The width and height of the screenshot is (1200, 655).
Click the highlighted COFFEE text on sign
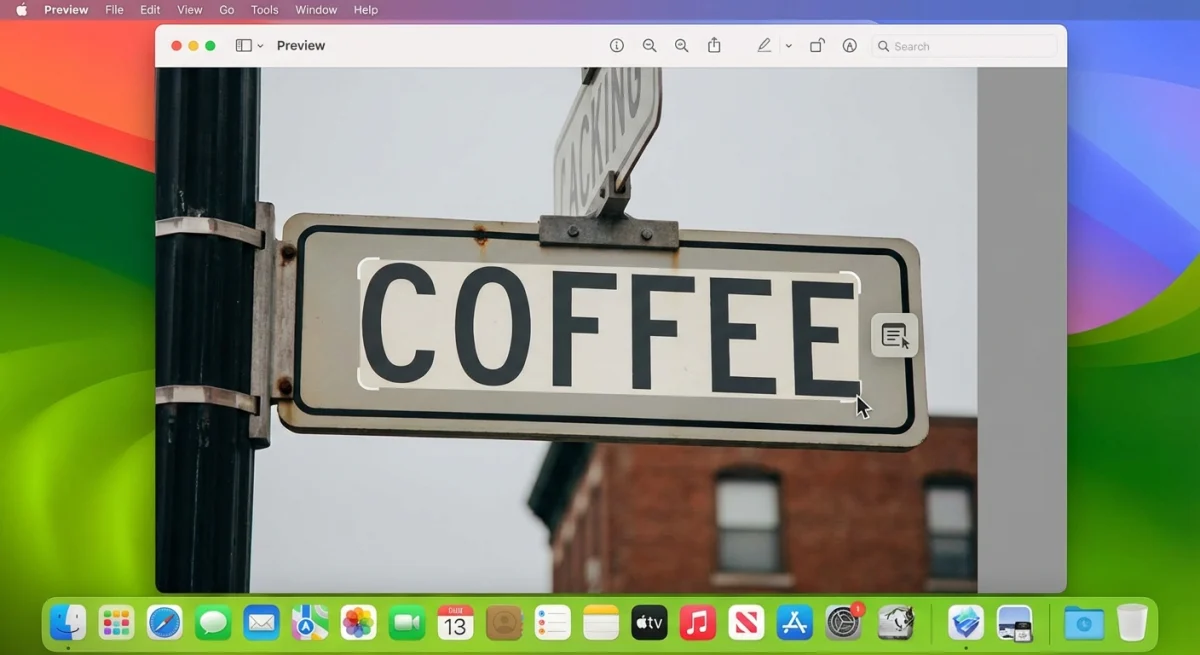609,330
